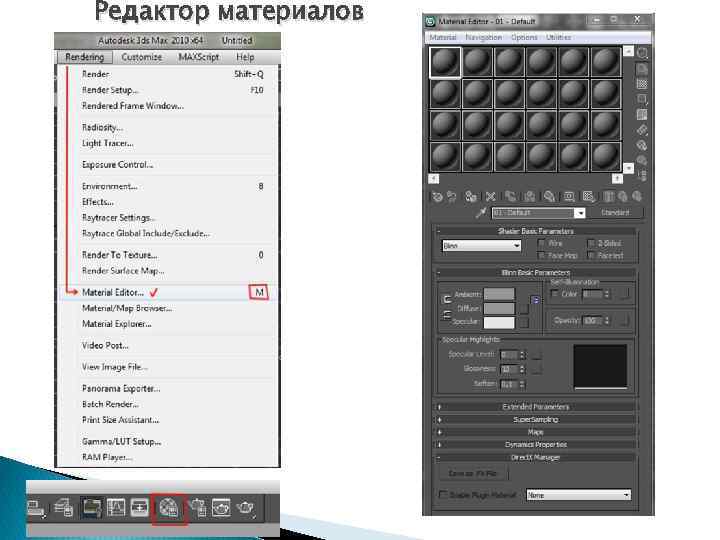
Task: Click the Go Forward to Sibling icon
Action: (x=637, y=197)
